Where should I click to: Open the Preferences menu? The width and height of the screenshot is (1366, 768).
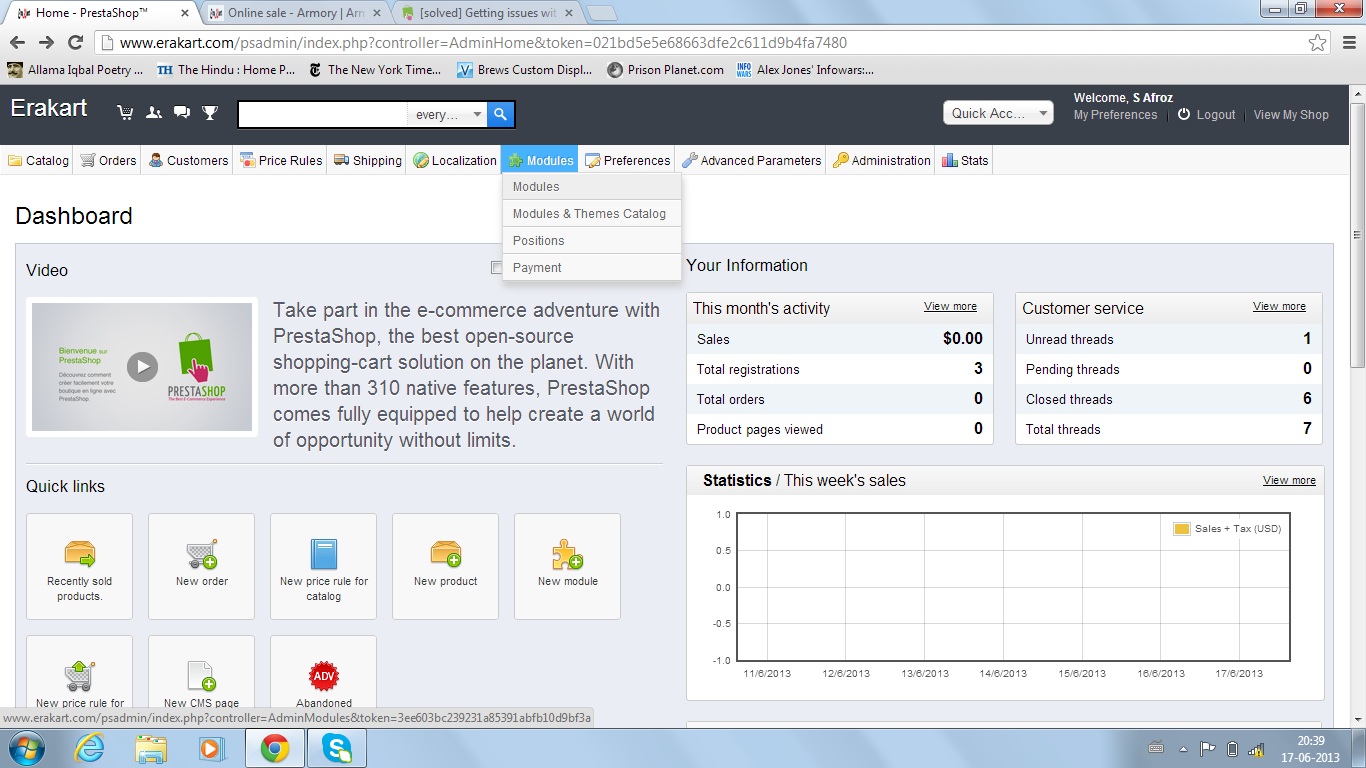tap(628, 160)
